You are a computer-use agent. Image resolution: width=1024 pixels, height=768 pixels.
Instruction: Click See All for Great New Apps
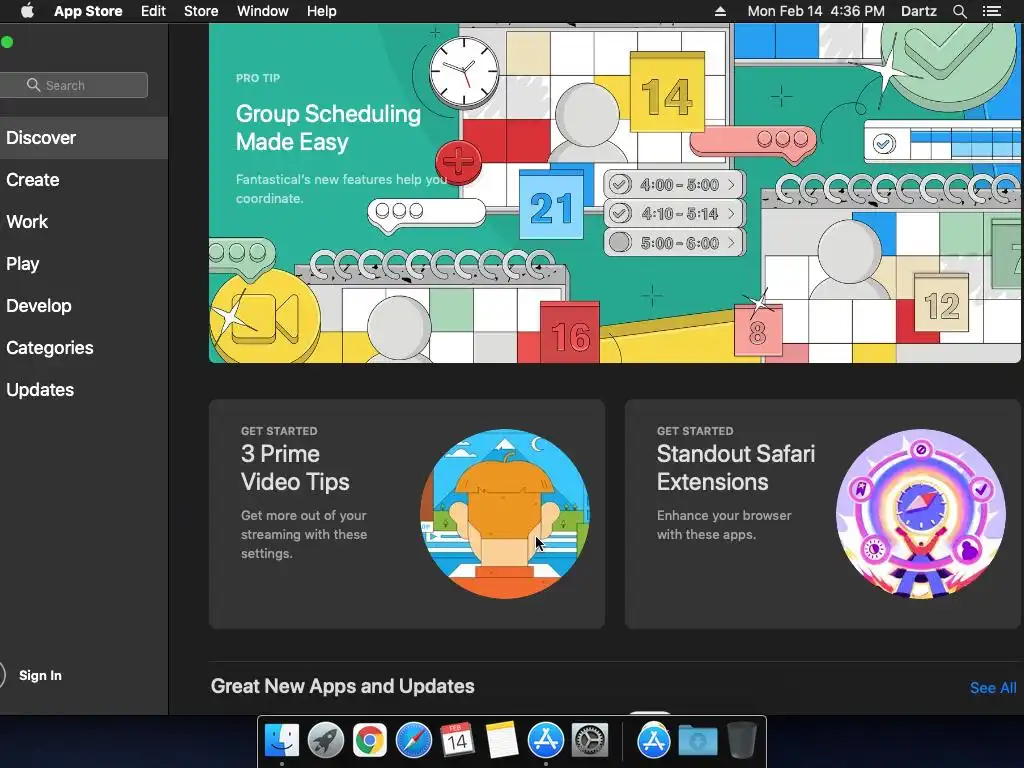tap(993, 688)
